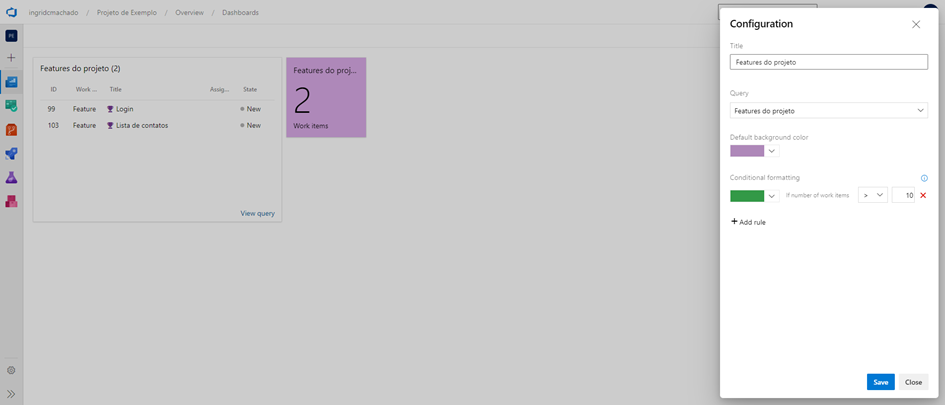Click the Save button
Viewport: 945px width, 405px height.
[881, 382]
